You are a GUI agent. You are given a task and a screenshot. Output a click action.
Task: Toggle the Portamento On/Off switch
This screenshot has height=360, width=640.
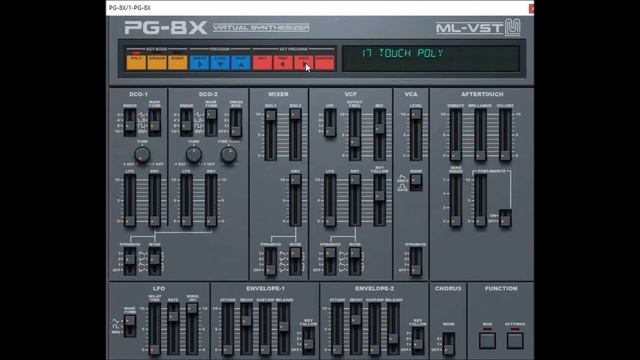tap(505, 218)
